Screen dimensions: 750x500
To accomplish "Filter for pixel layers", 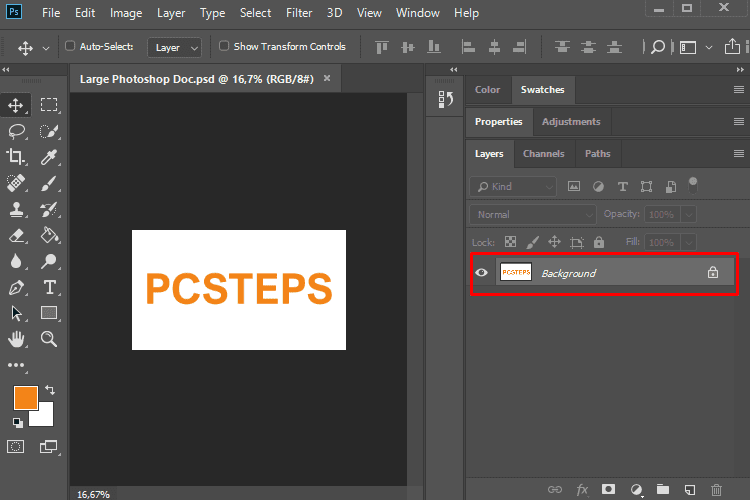I will tap(574, 186).
